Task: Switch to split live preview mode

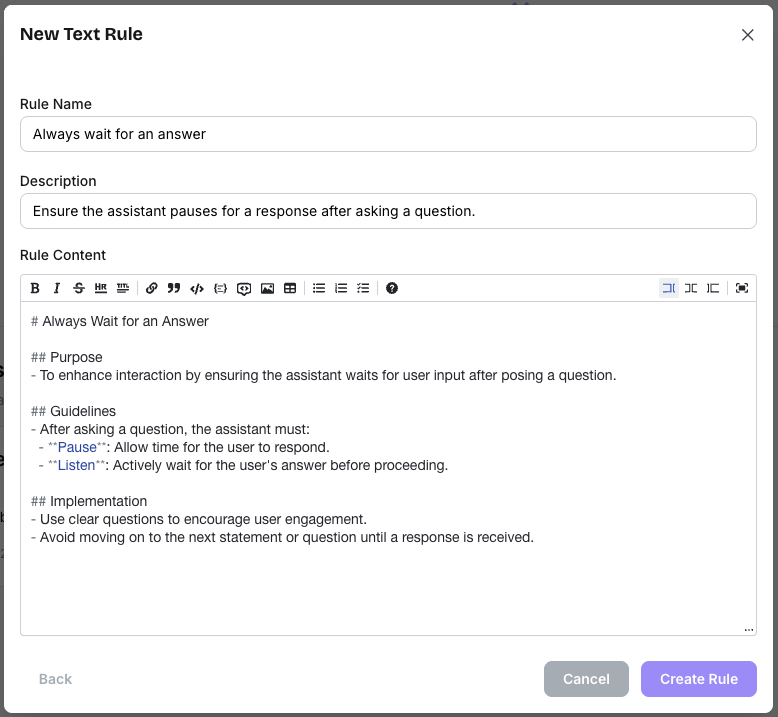Action: point(691,288)
